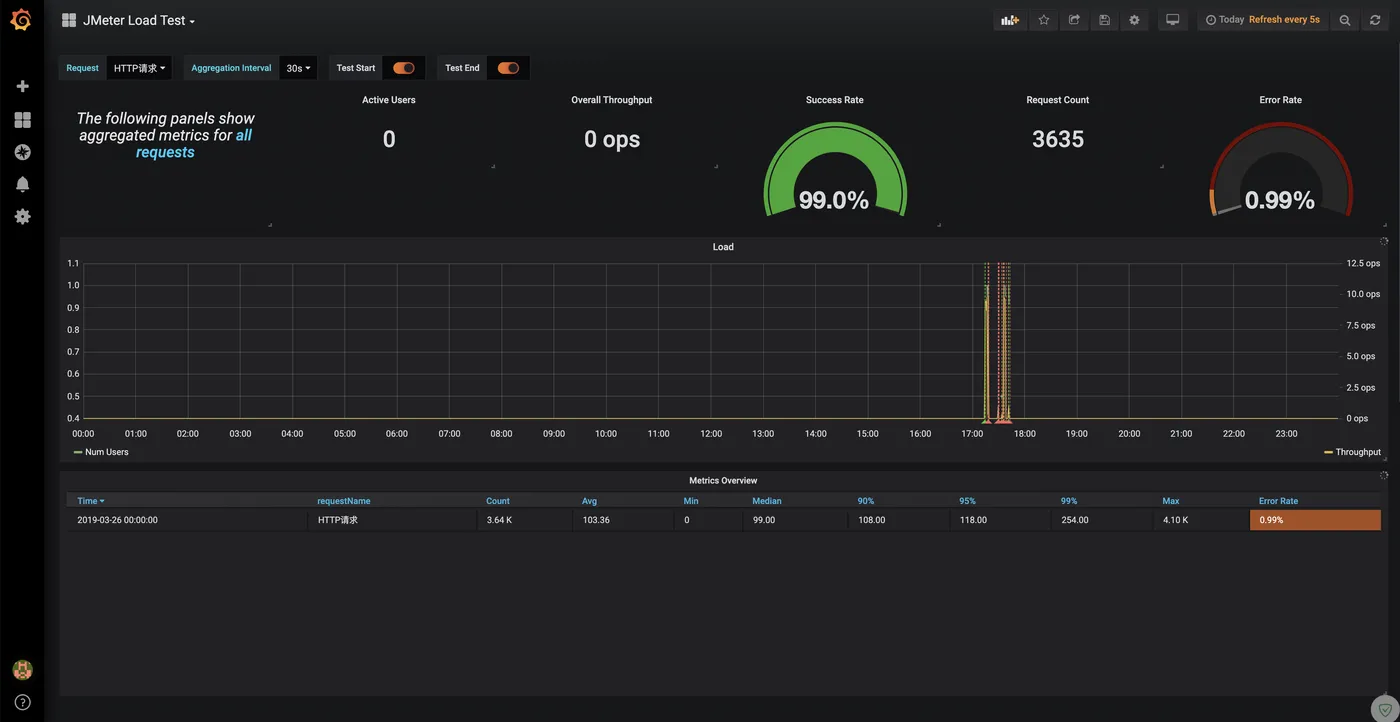
Task: Click the Error Rate column header in table
Action: pyautogui.click(x=1279, y=501)
